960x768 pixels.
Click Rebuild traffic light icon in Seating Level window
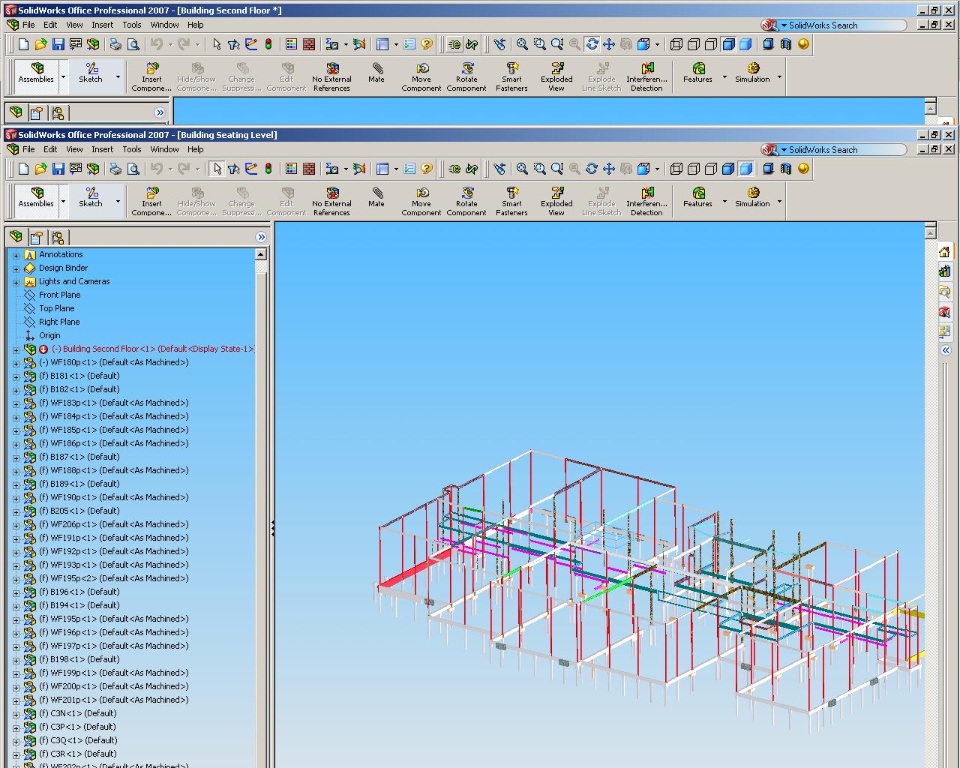pyautogui.click(x=268, y=168)
